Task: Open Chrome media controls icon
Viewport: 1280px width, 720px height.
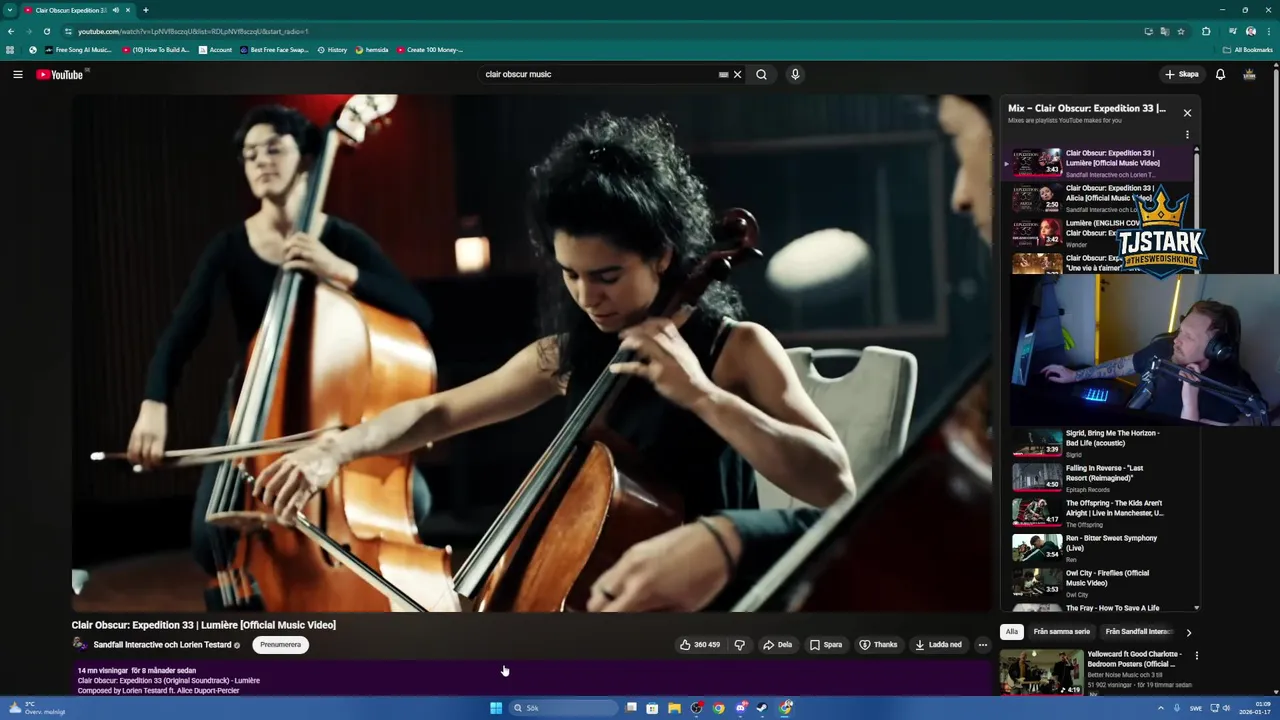Action: (x=1232, y=31)
